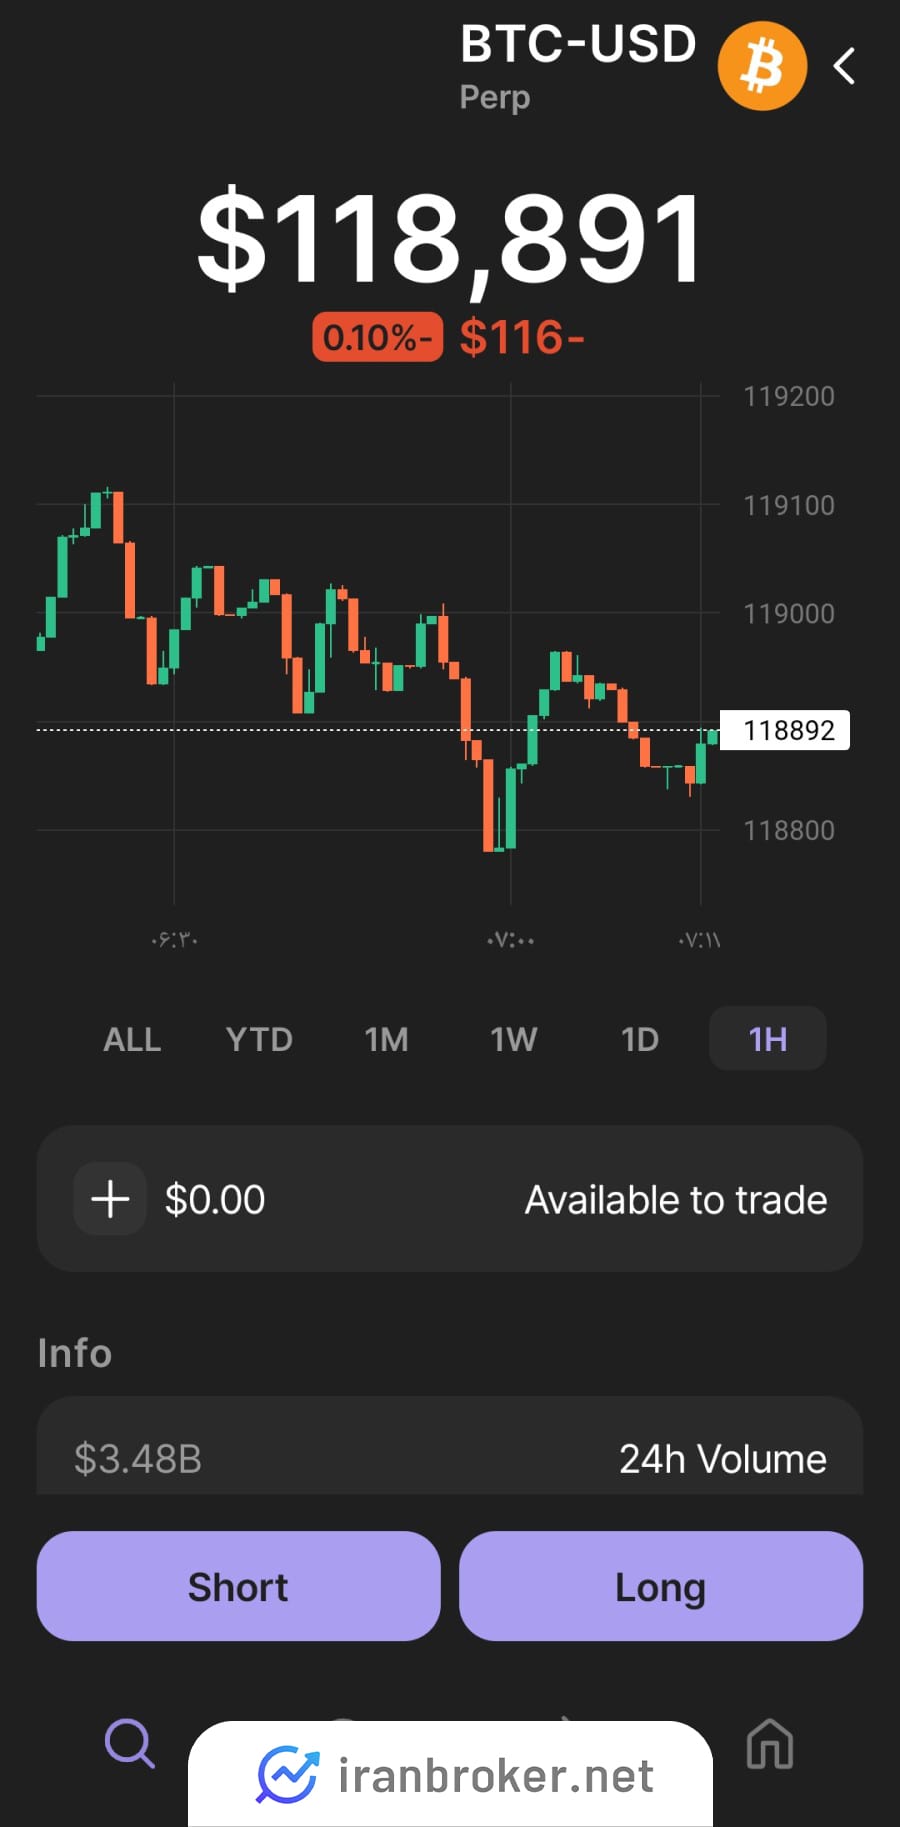Tap the BTC-USD Perp title
900x1827 pixels.
(x=577, y=66)
